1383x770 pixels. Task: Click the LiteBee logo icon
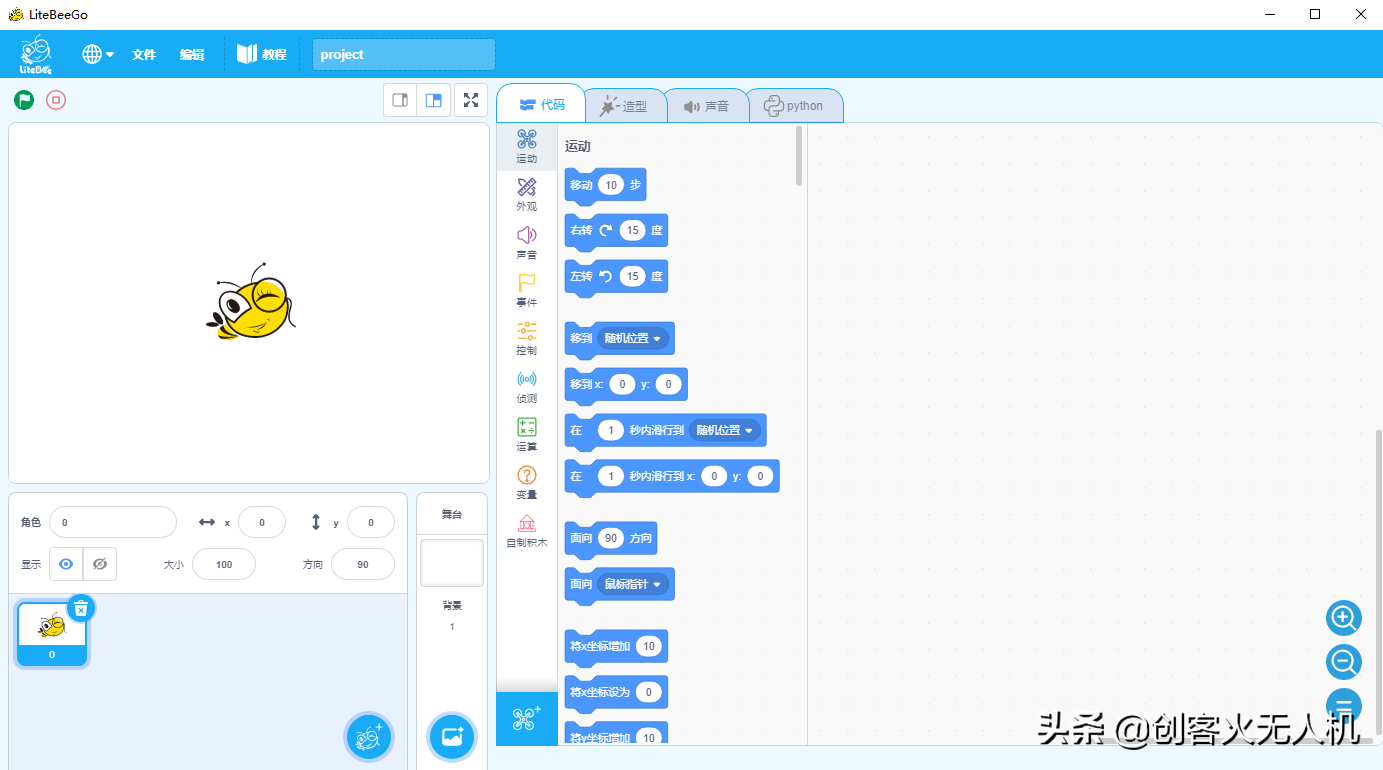[37, 54]
